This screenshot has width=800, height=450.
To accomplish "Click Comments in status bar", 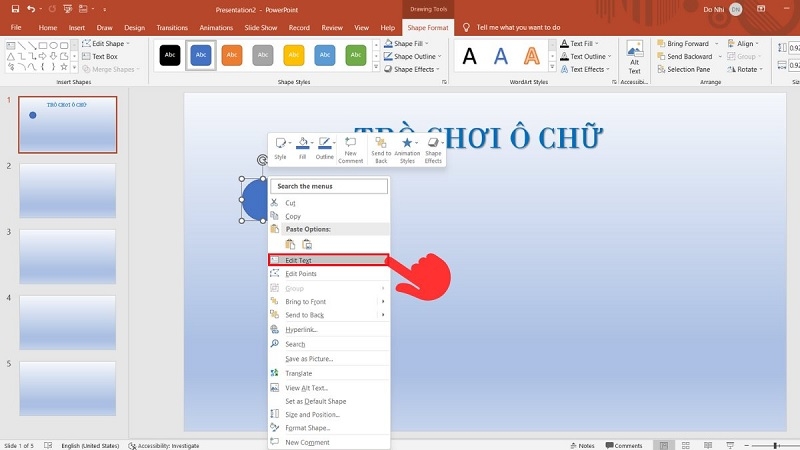I will [x=623, y=445].
